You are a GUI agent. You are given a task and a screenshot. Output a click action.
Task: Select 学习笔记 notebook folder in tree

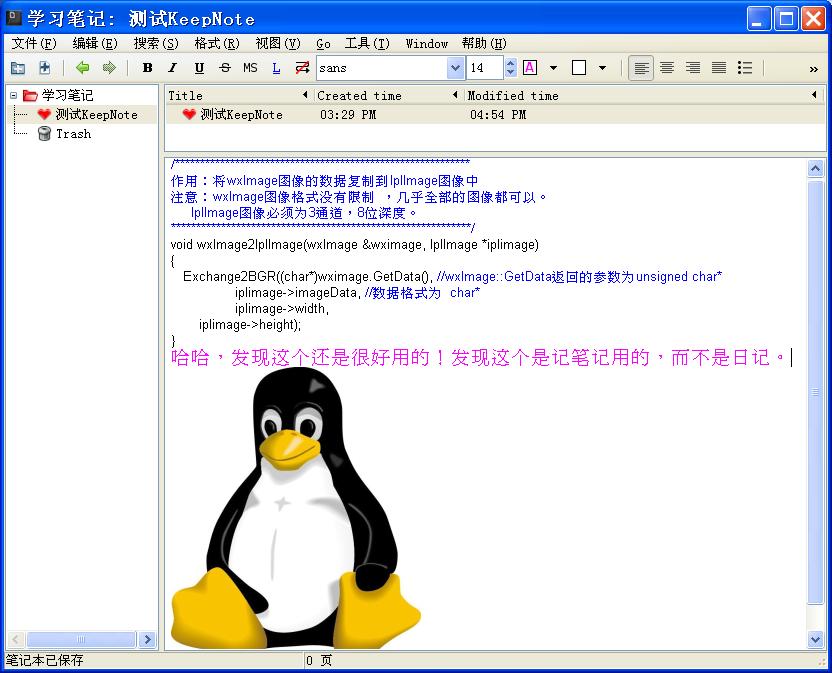(x=67, y=96)
